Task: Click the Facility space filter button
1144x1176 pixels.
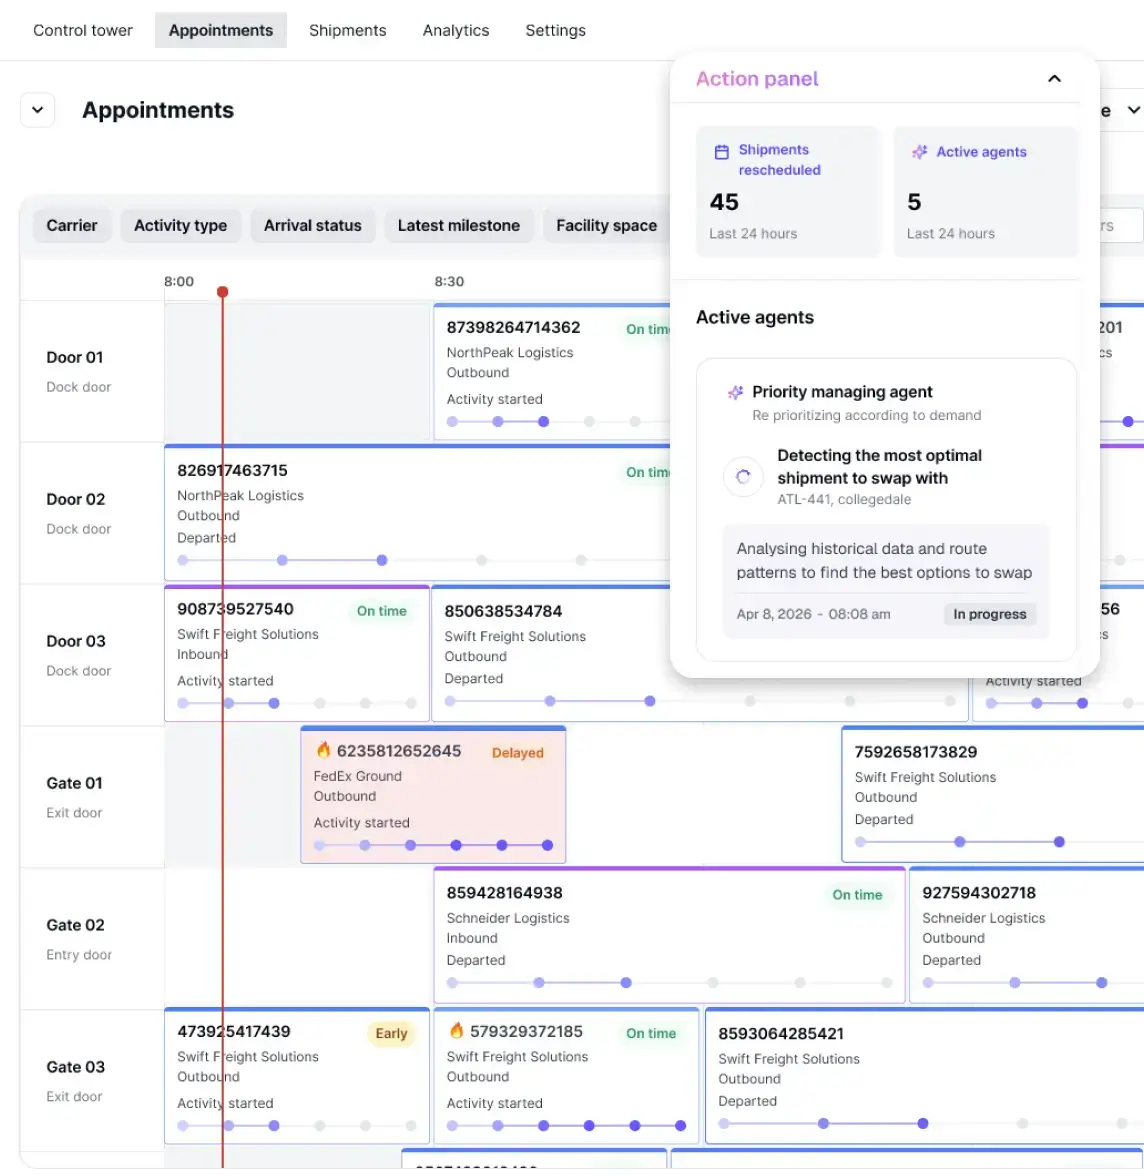Action: point(606,226)
